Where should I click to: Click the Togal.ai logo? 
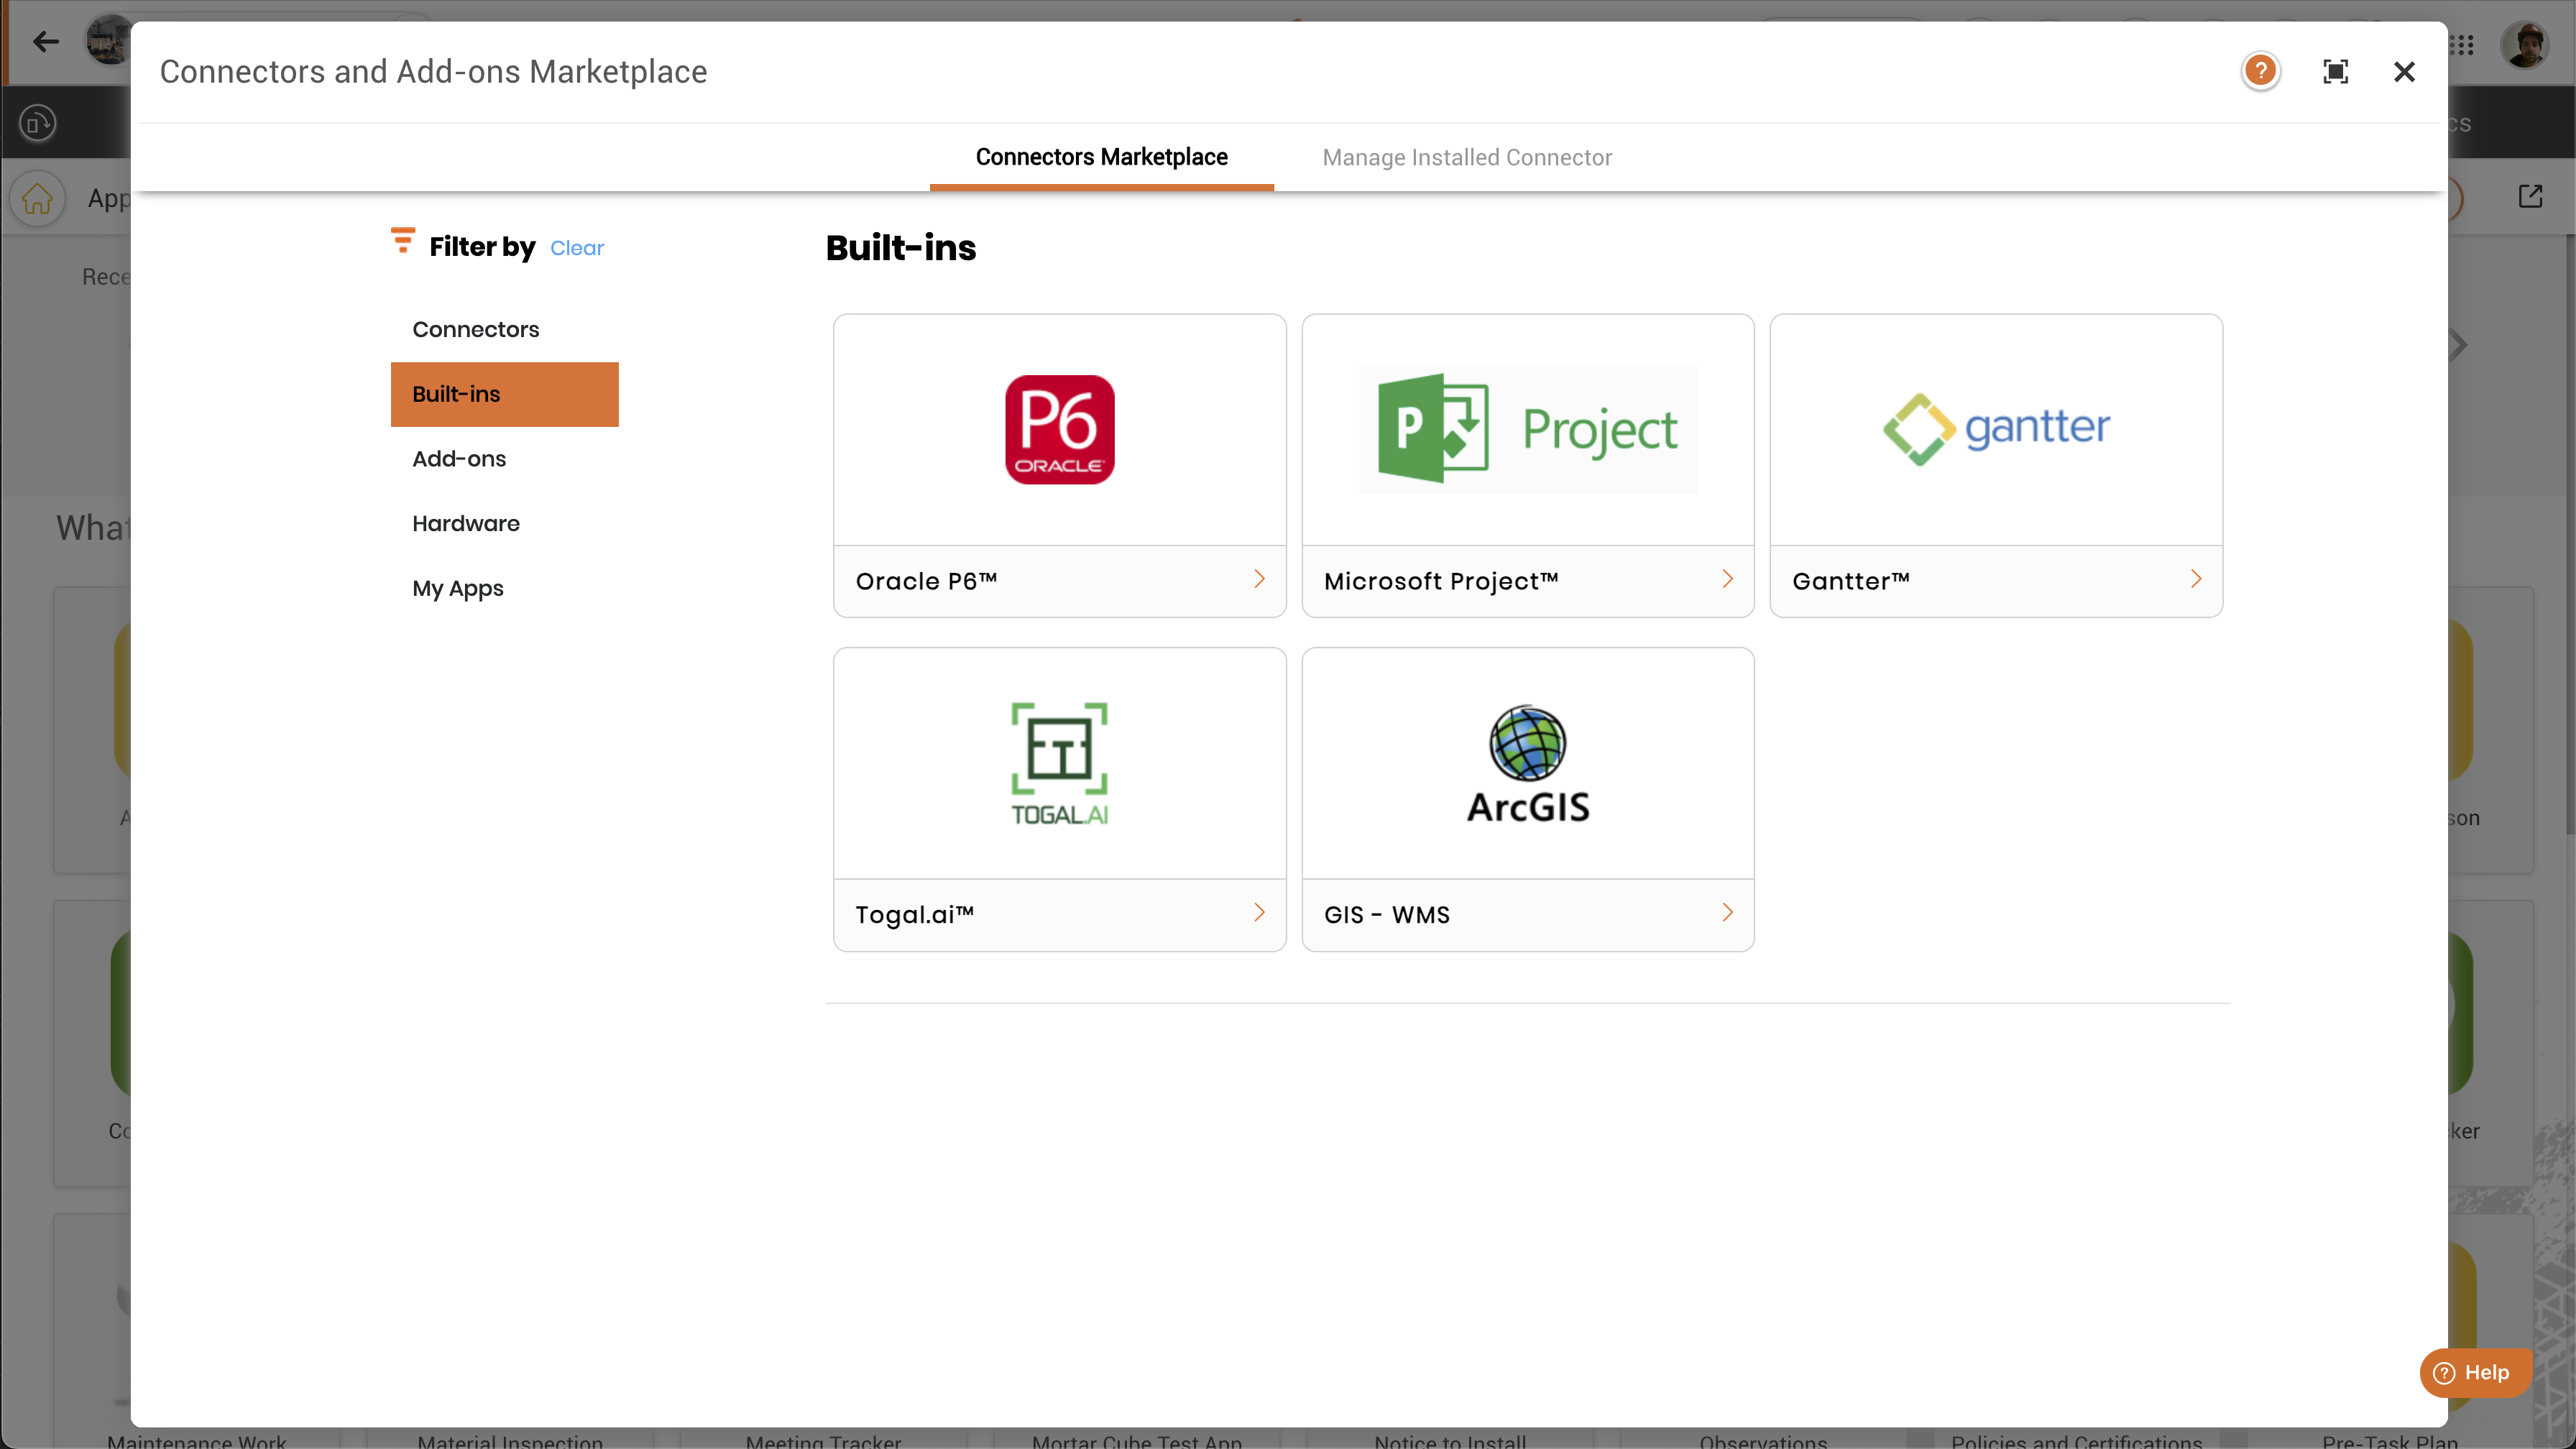(x=1059, y=764)
